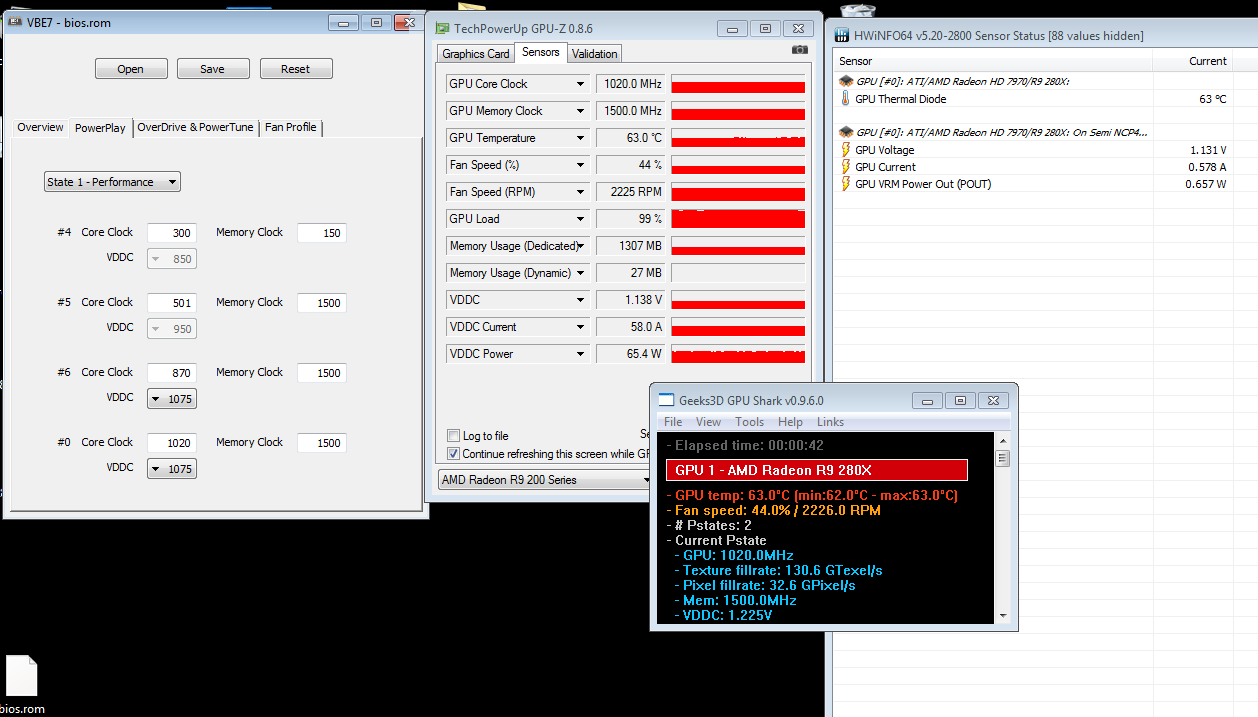Click the Save button in VBE7
This screenshot has width=1258, height=717.
213,69
